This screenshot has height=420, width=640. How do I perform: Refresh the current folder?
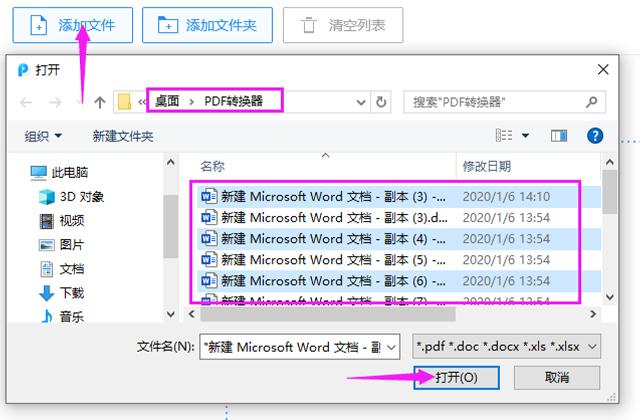pos(381,102)
